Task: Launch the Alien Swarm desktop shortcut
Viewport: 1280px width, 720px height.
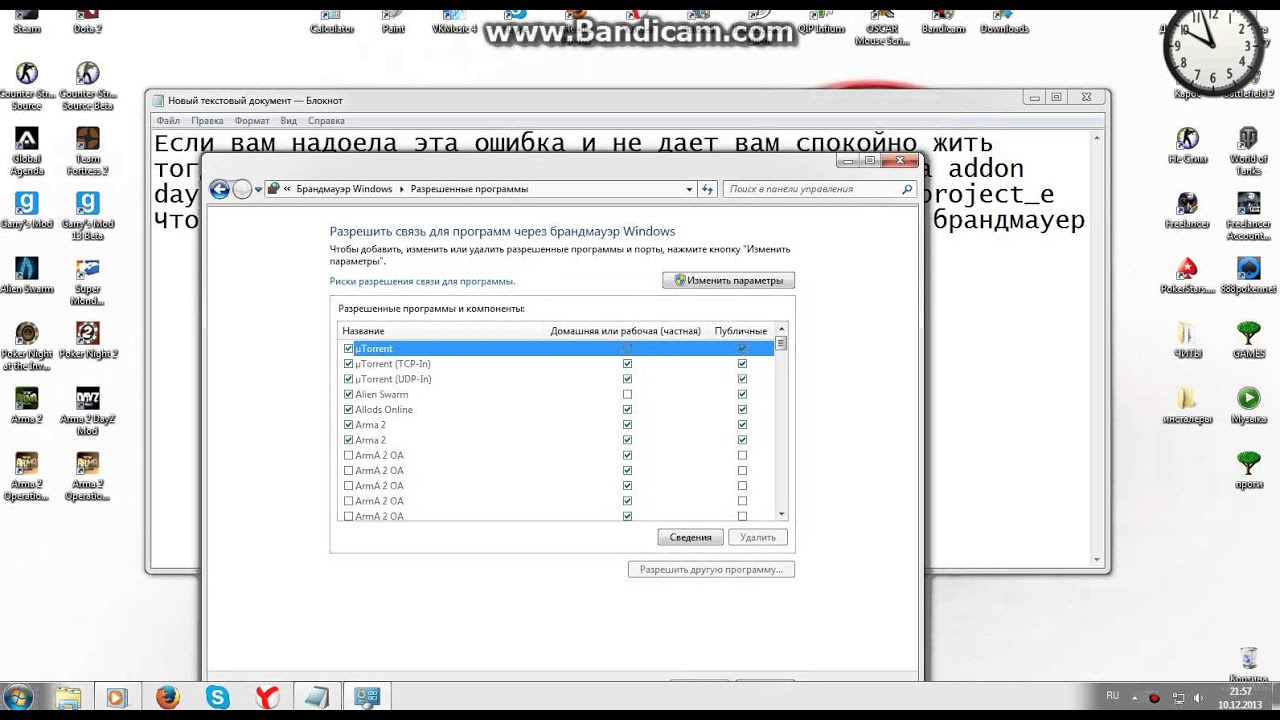Action: point(27,275)
